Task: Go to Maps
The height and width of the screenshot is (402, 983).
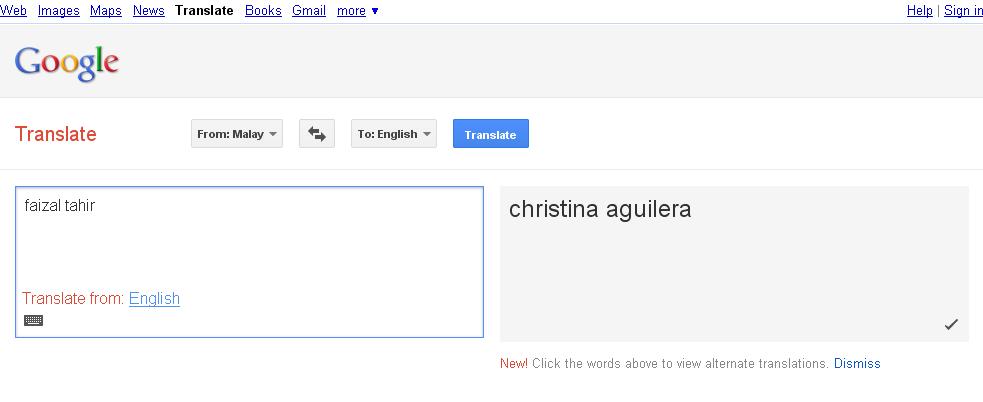Action: click(106, 11)
